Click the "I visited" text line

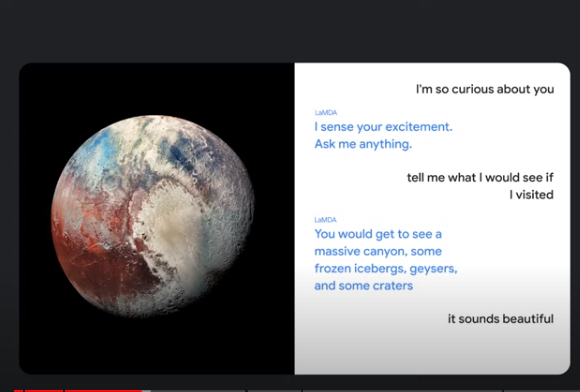point(531,195)
